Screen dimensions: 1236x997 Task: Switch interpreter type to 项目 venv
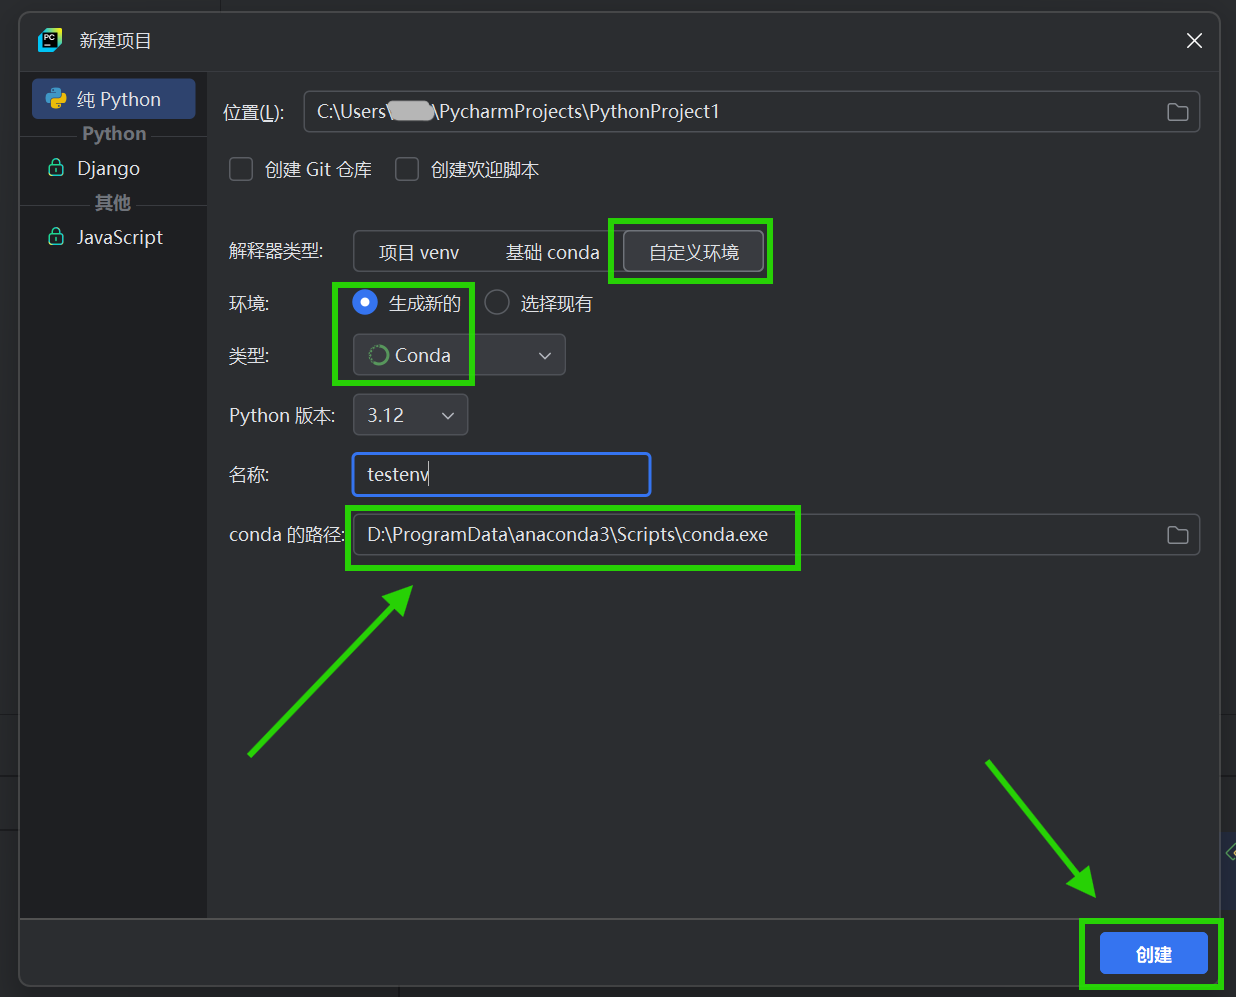click(x=419, y=252)
